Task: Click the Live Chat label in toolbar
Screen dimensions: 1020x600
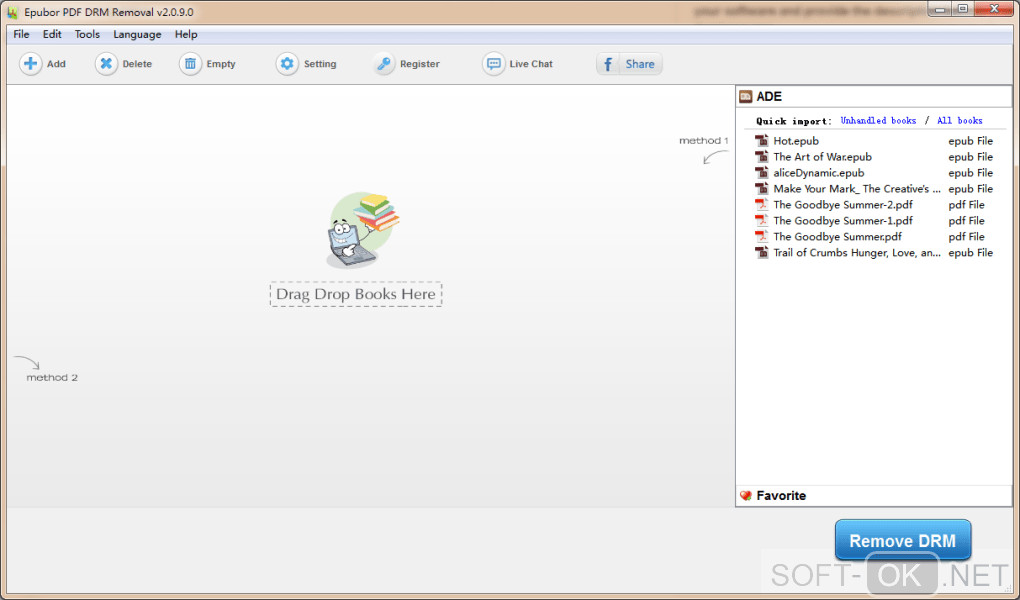Action: point(531,64)
